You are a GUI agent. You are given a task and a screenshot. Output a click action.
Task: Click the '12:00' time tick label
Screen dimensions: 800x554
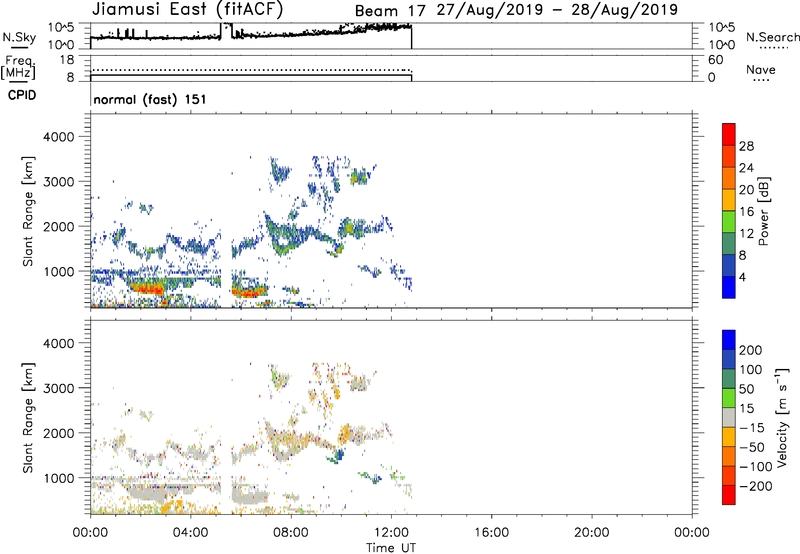point(391,533)
